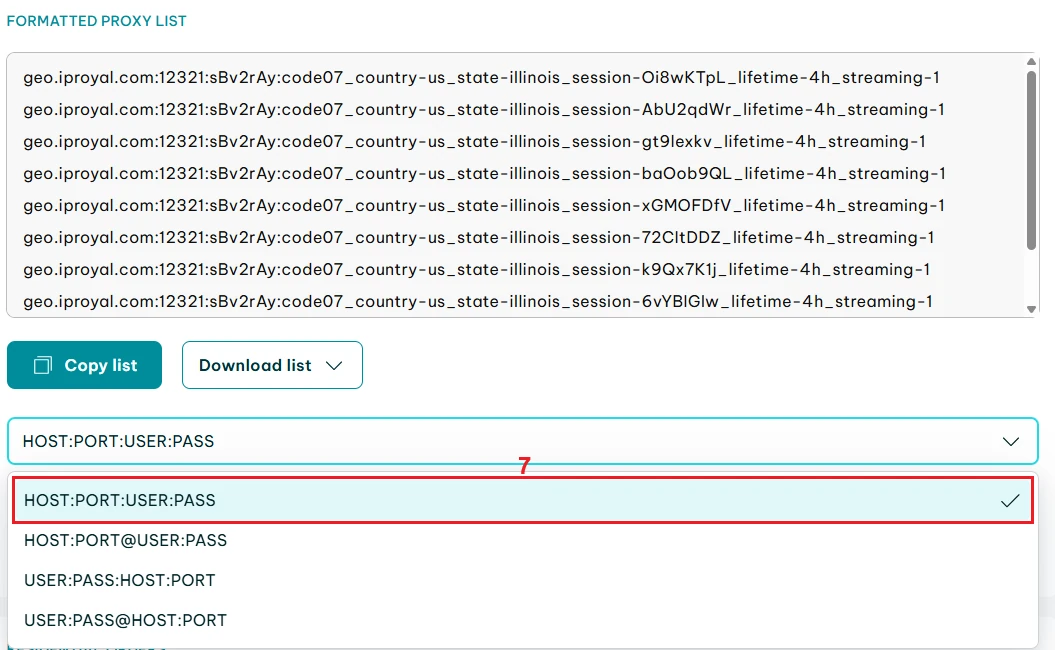Viewport: 1055px width, 650px height.
Task: Click the proxy line with session xGMOFDfV
Action: (x=484, y=206)
